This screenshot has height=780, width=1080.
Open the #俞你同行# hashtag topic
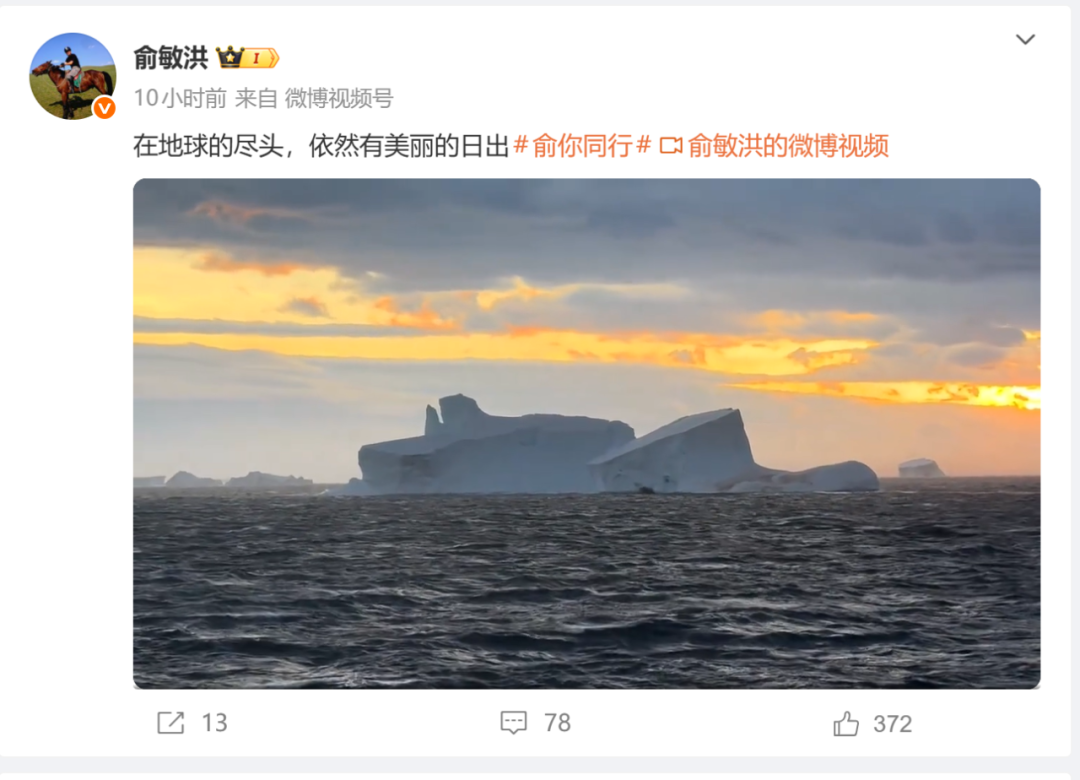(x=582, y=145)
